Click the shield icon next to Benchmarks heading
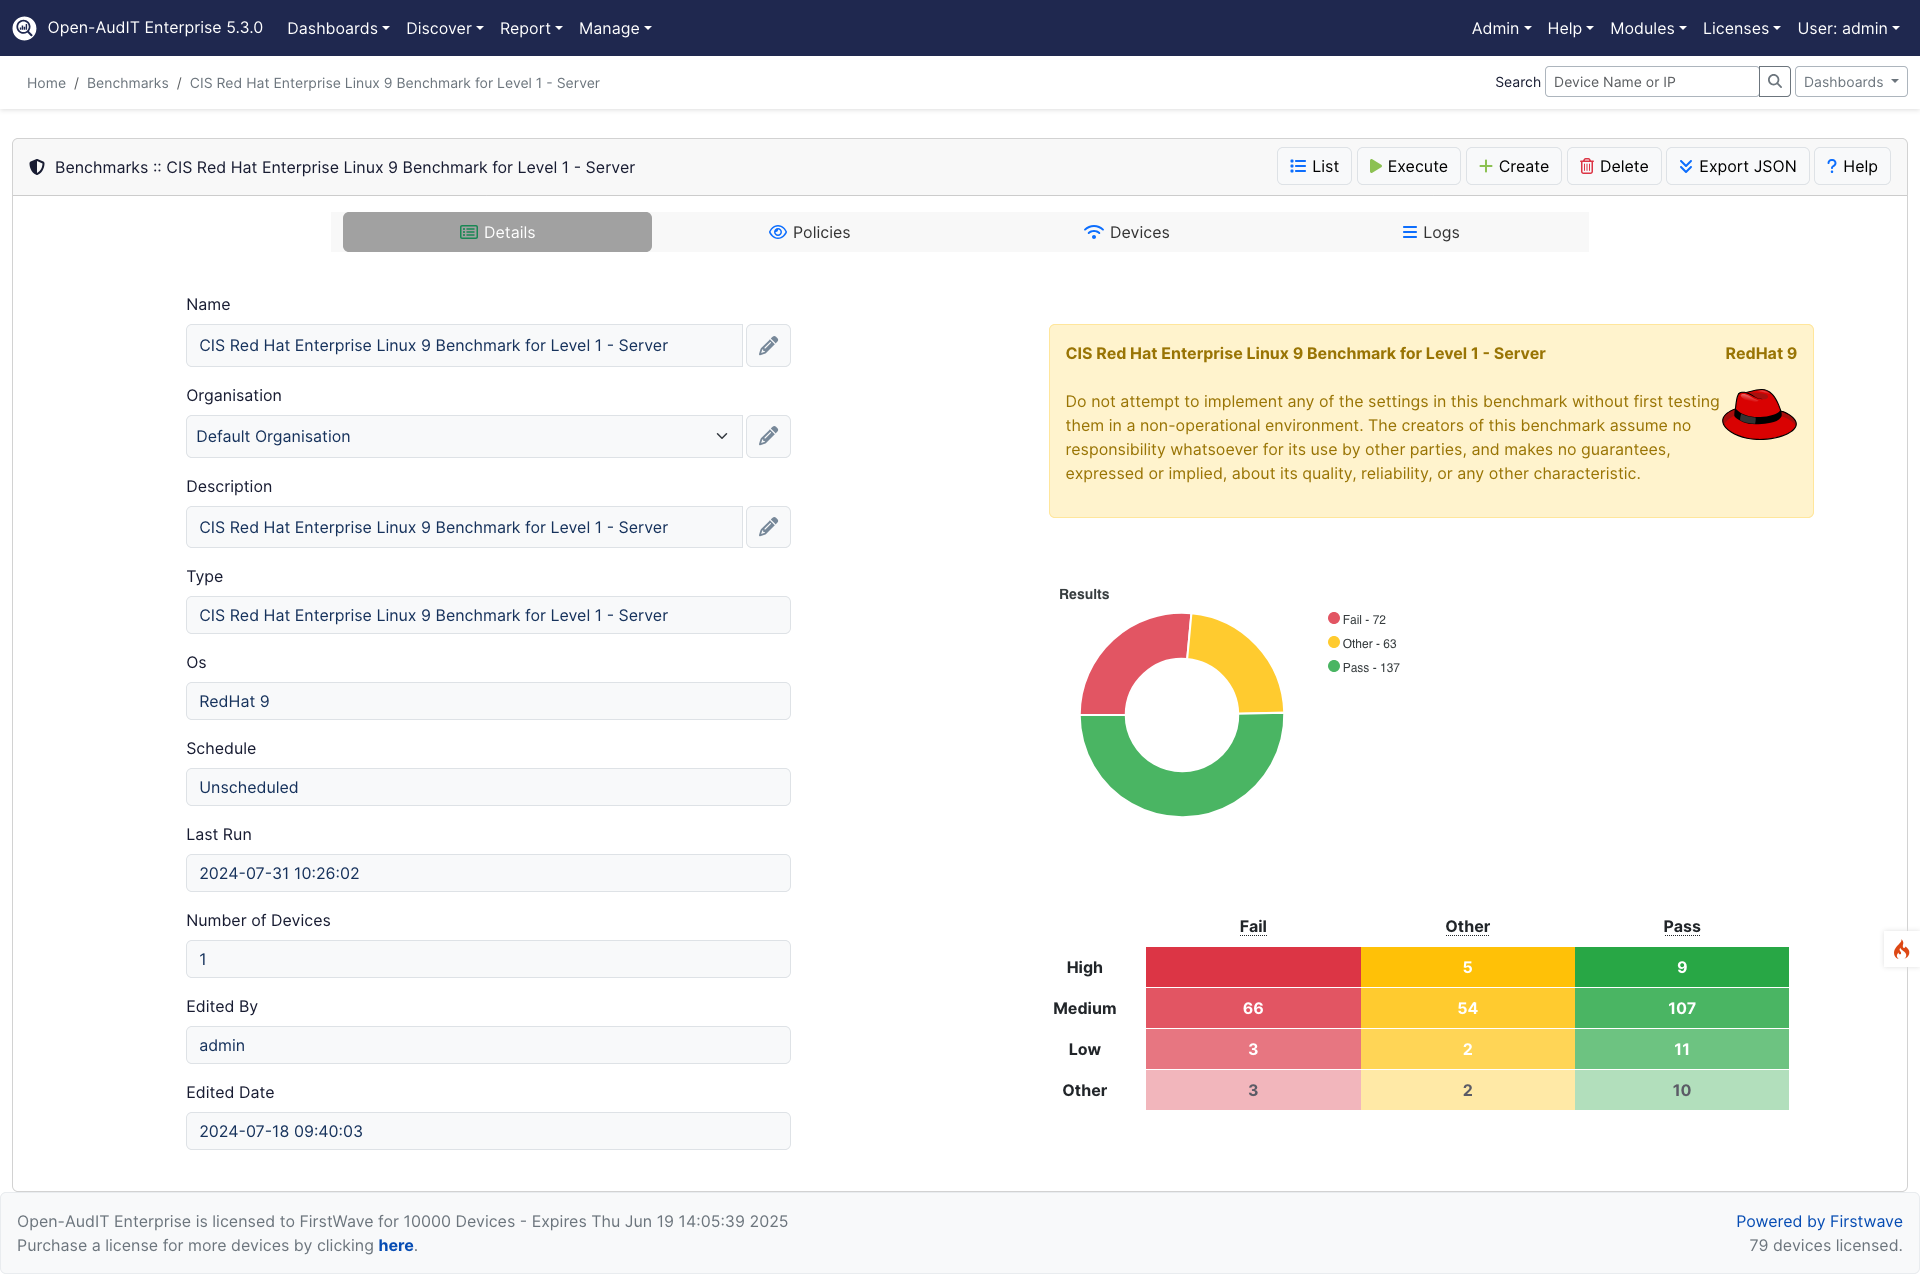 click(37, 166)
